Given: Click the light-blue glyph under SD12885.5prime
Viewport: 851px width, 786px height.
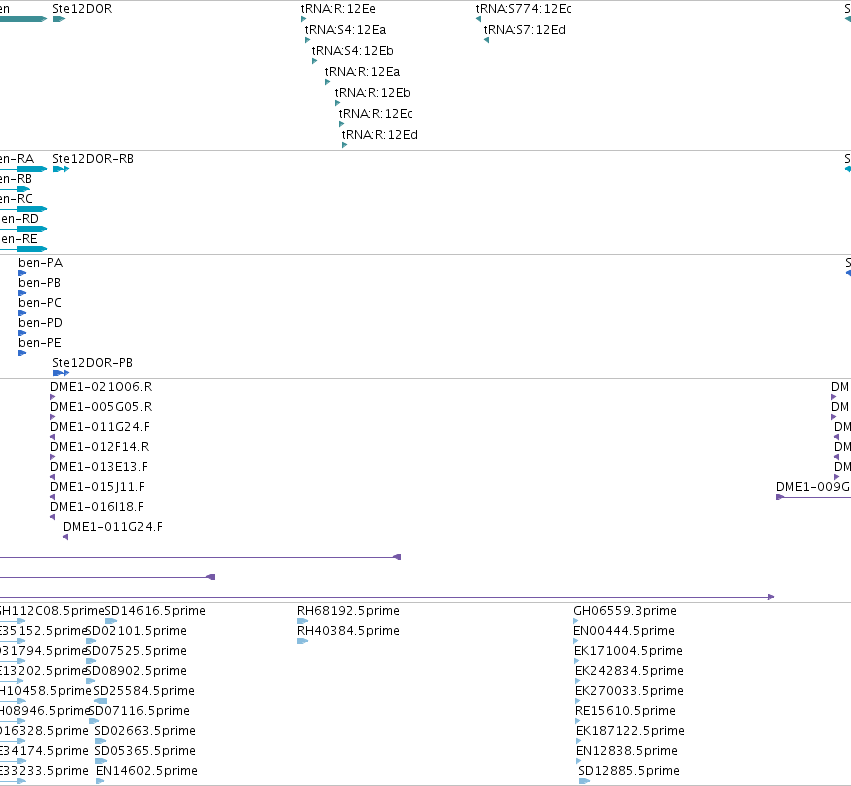Looking at the screenshot, I should point(584,781).
